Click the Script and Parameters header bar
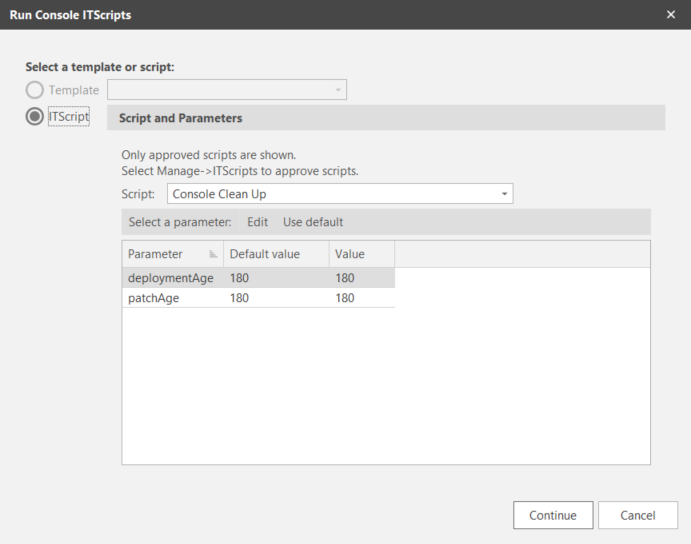Viewport: 691px width, 544px height. [x=386, y=118]
